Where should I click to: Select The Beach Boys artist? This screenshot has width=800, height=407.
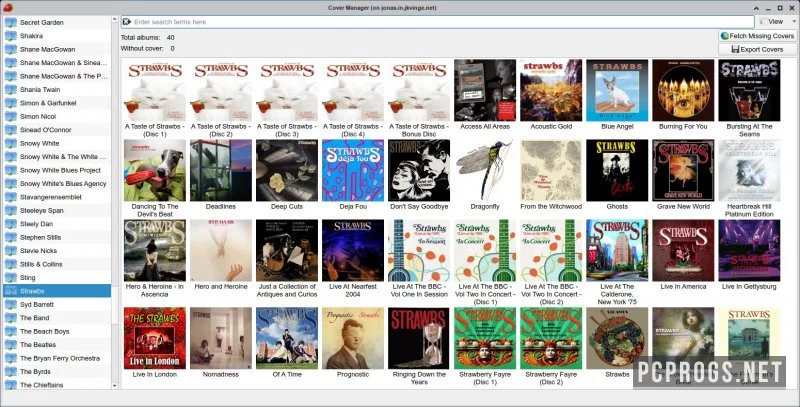point(57,332)
